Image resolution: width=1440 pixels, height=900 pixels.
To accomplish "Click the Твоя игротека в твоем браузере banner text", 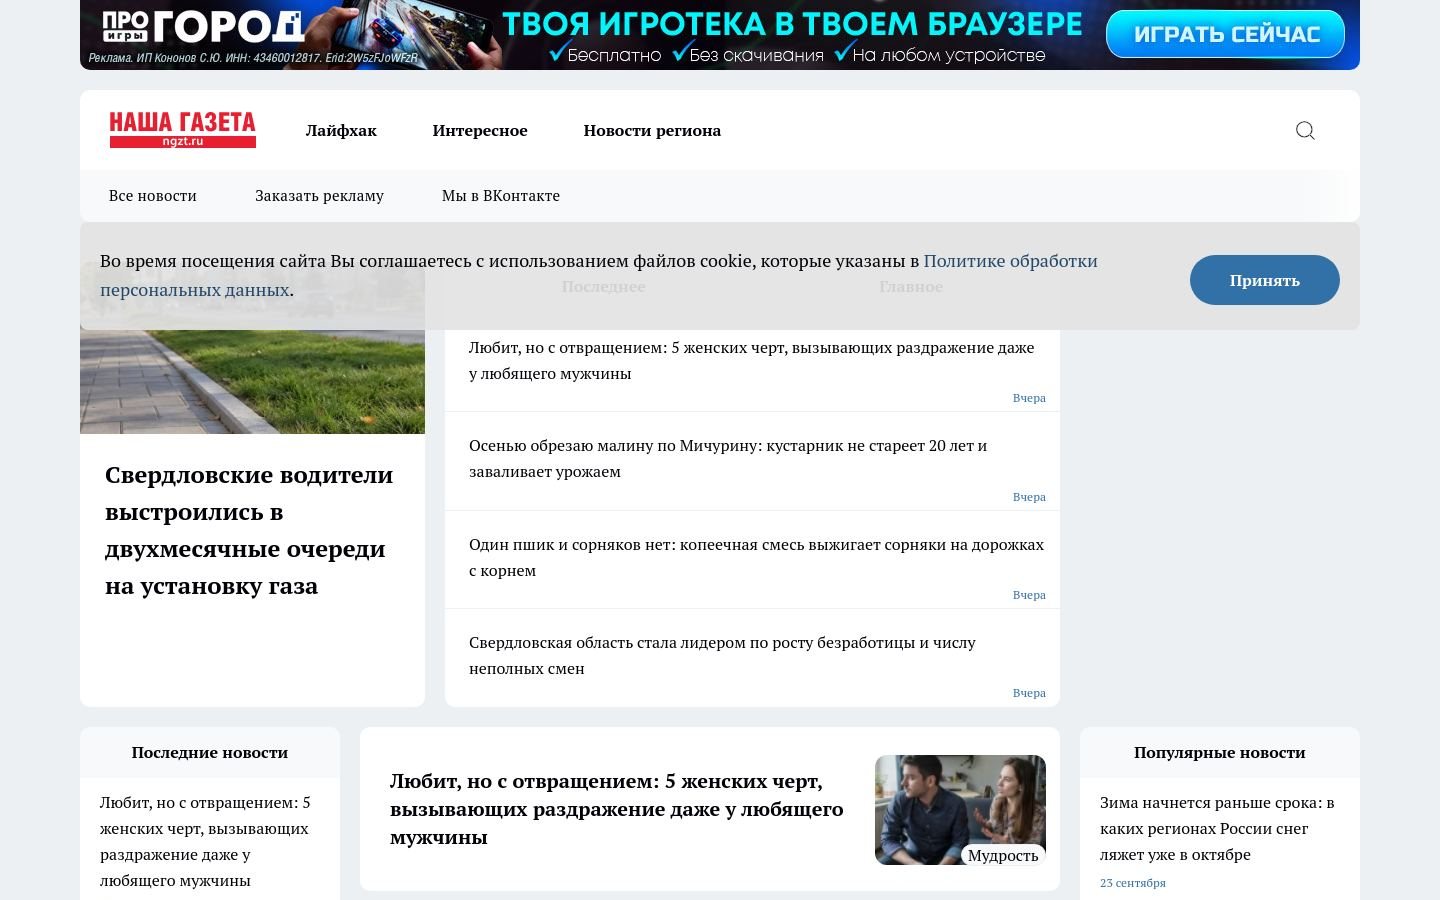I will 792,24.
